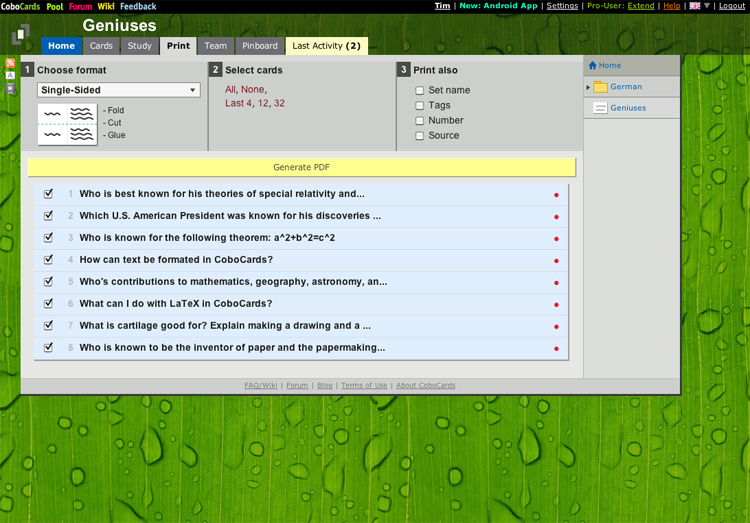Click the German folder icon
Viewport: 750px width, 523px height.
click(600, 87)
